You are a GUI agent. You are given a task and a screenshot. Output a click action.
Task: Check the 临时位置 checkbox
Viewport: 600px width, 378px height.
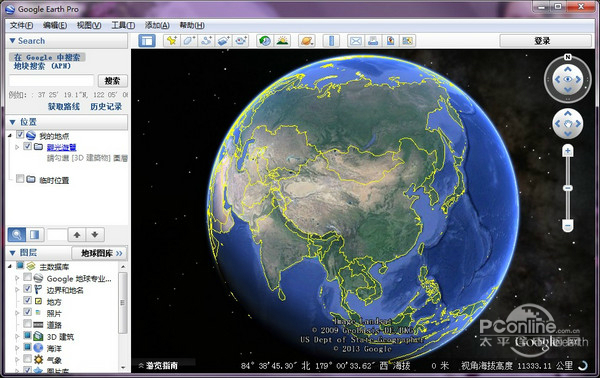click(20, 179)
